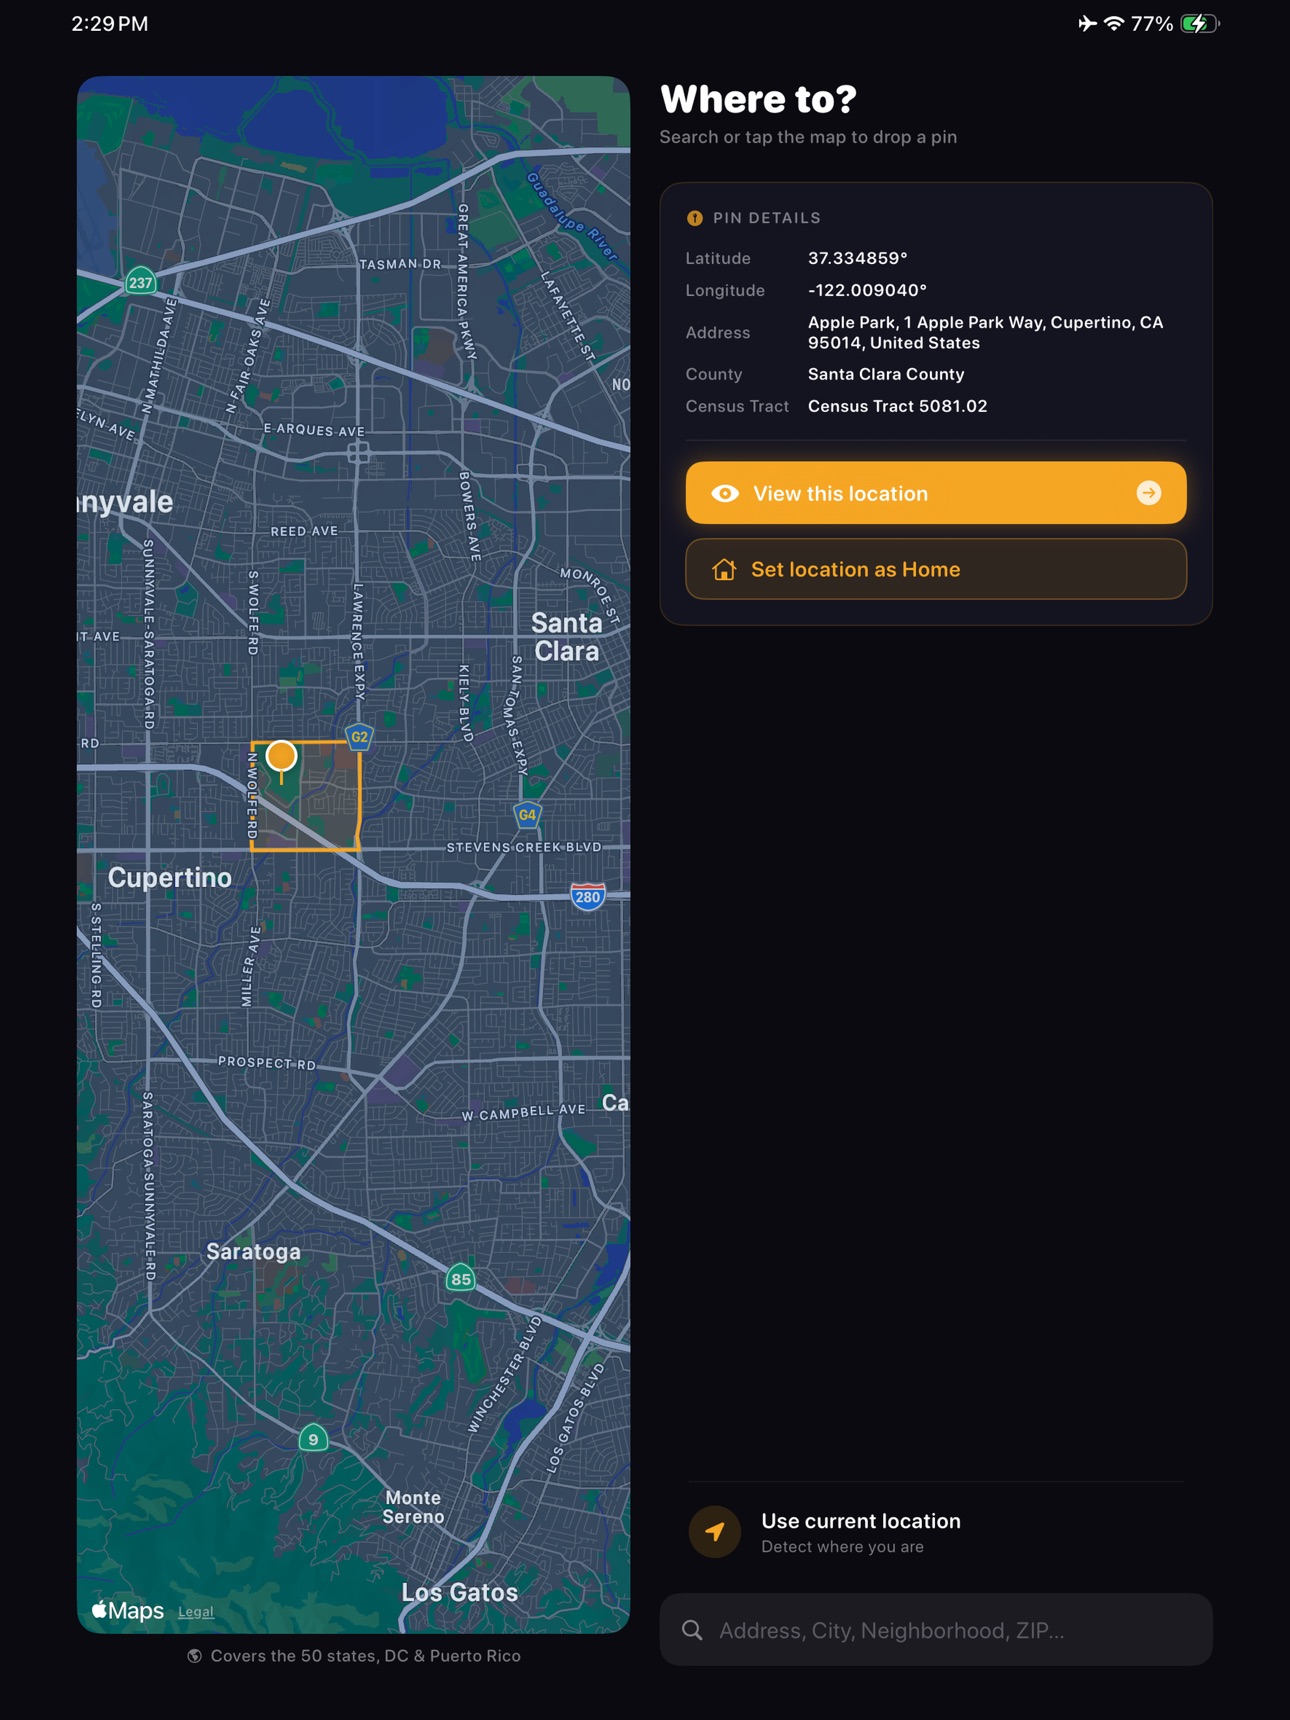Click the Tasman Dr road label
Viewport: 1290px width, 1720px height.
coord(401,264)
